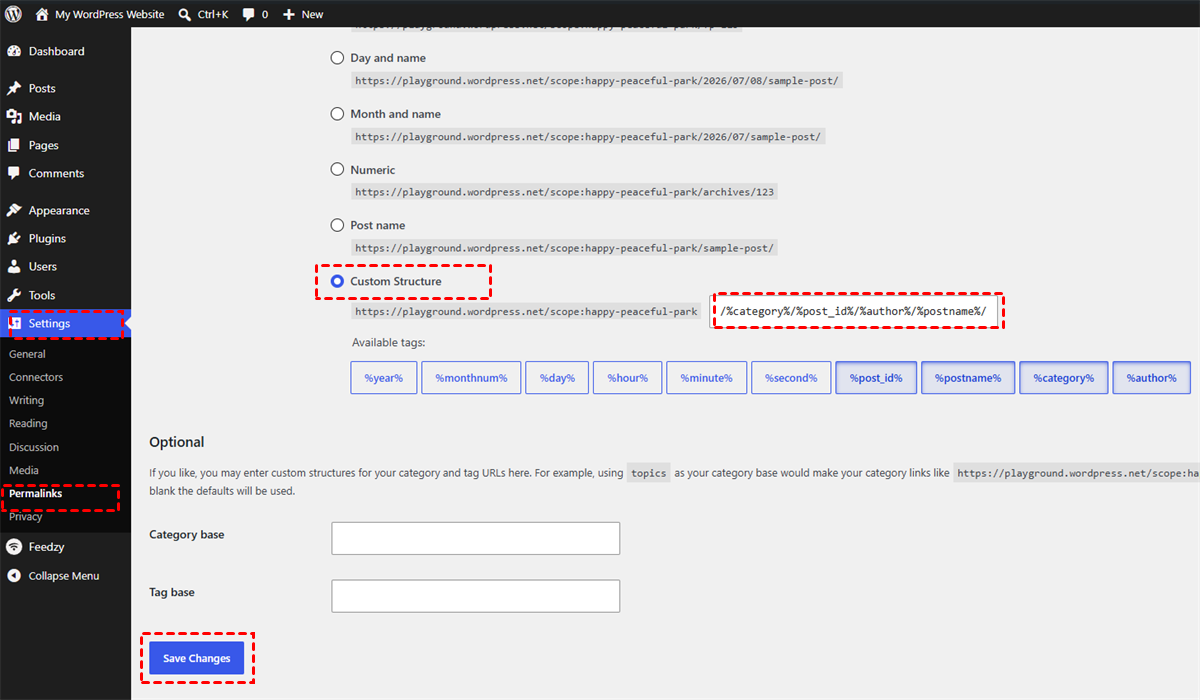Open the search magnifier in admin bar
Viewport: 1200px width, 700px height.
click(x=186, y=14)
